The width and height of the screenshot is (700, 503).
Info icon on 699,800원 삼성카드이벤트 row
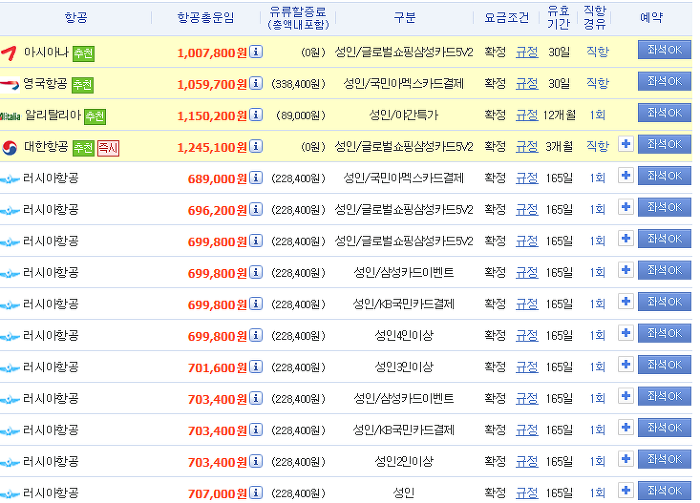[256, 272]
